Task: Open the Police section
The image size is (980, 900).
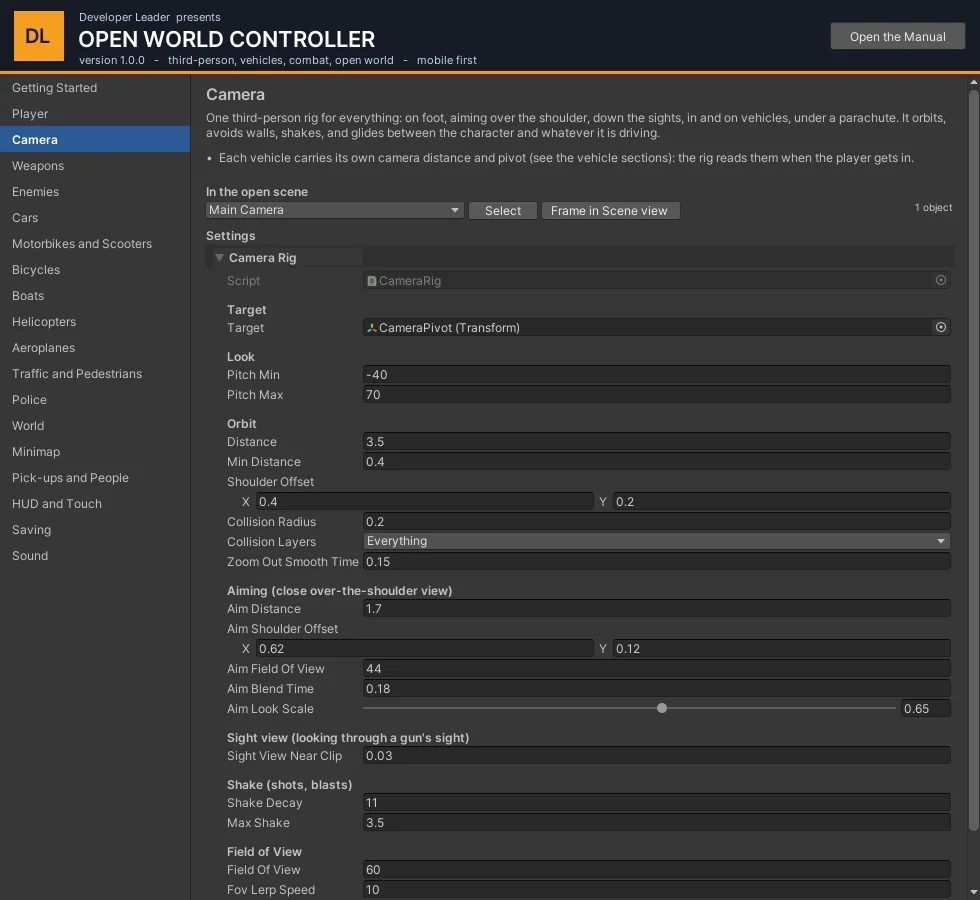Action: 95,400
